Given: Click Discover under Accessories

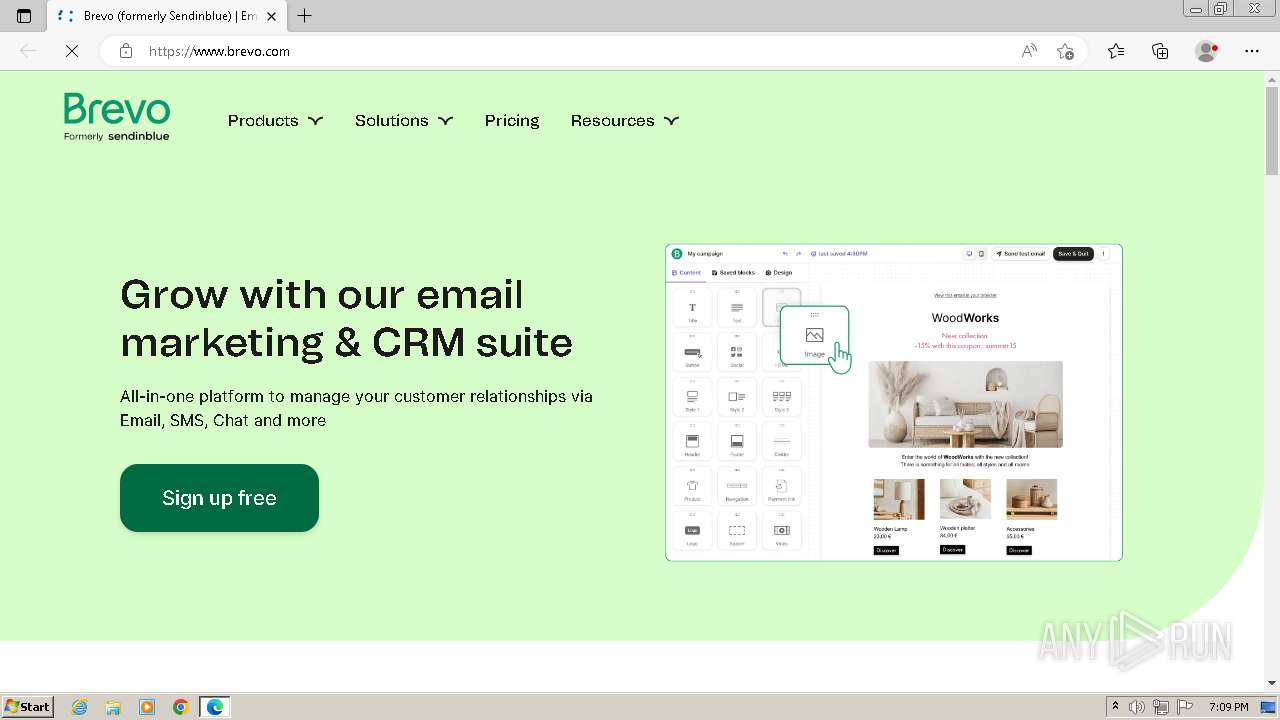Looking at the screenshot, I should tap(1019, 550).
